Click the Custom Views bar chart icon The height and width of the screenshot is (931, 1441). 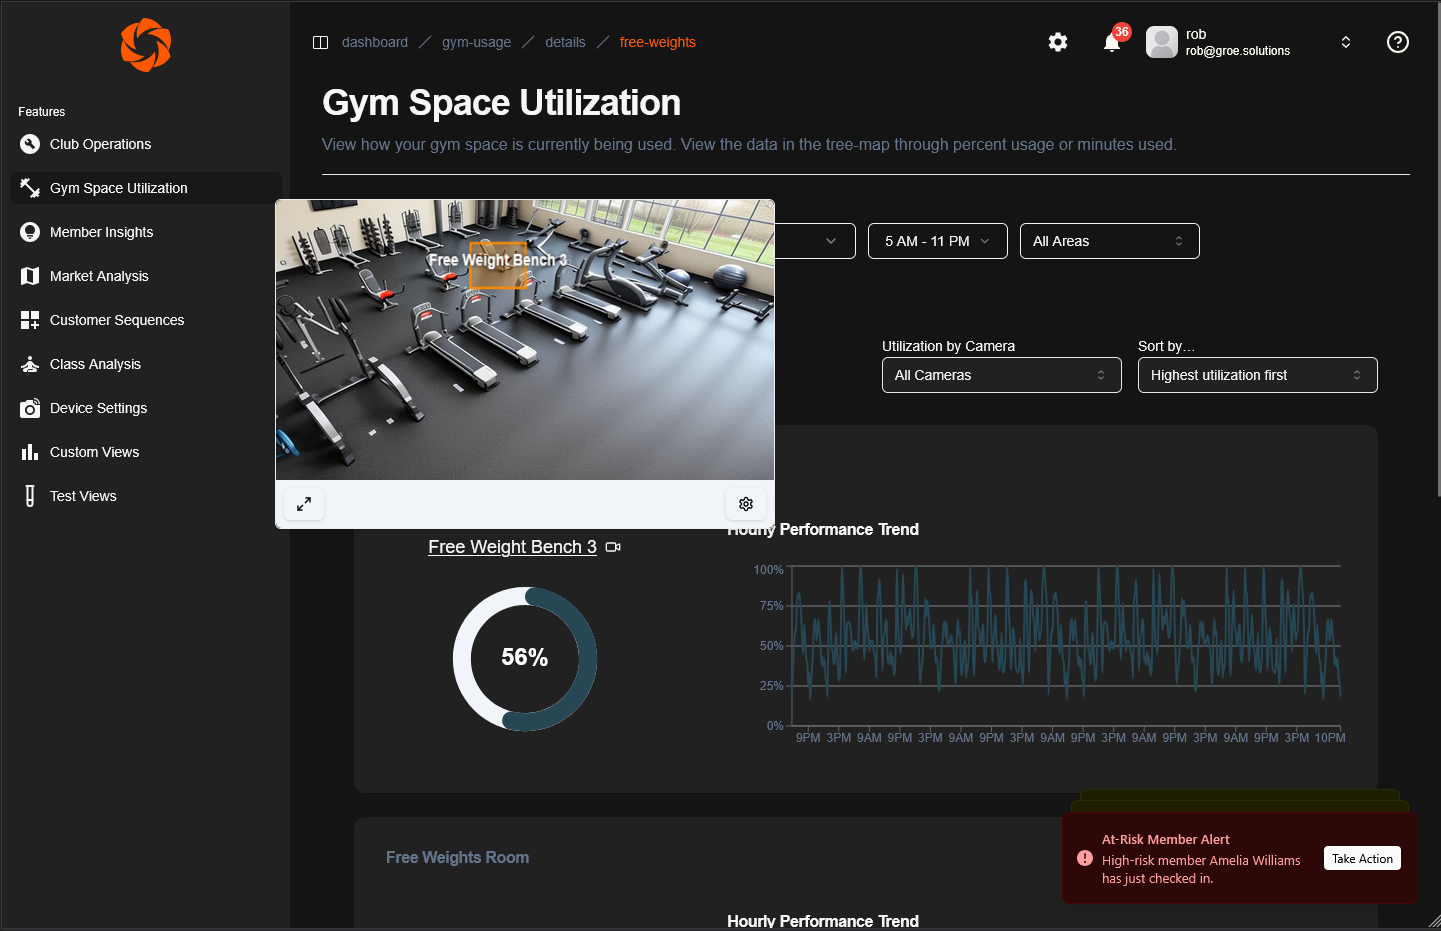click(30, 452)
